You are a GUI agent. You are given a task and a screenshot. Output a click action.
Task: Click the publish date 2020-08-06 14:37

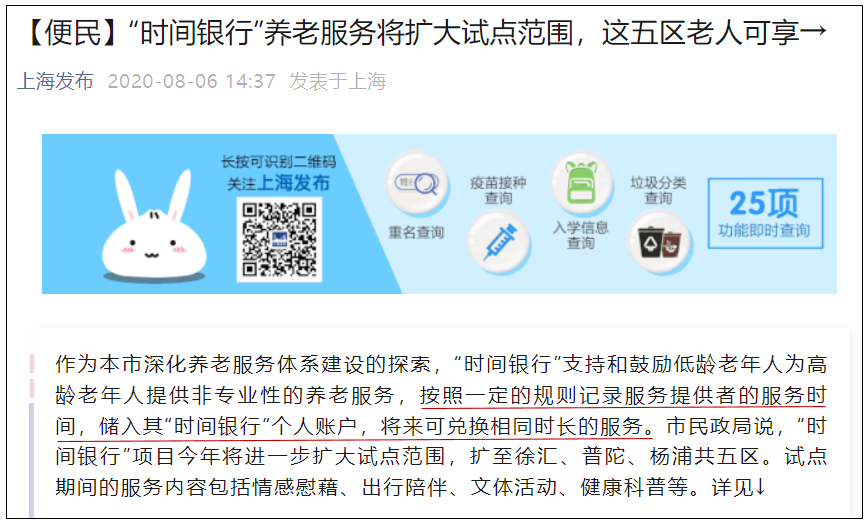[x=191, y=81]
